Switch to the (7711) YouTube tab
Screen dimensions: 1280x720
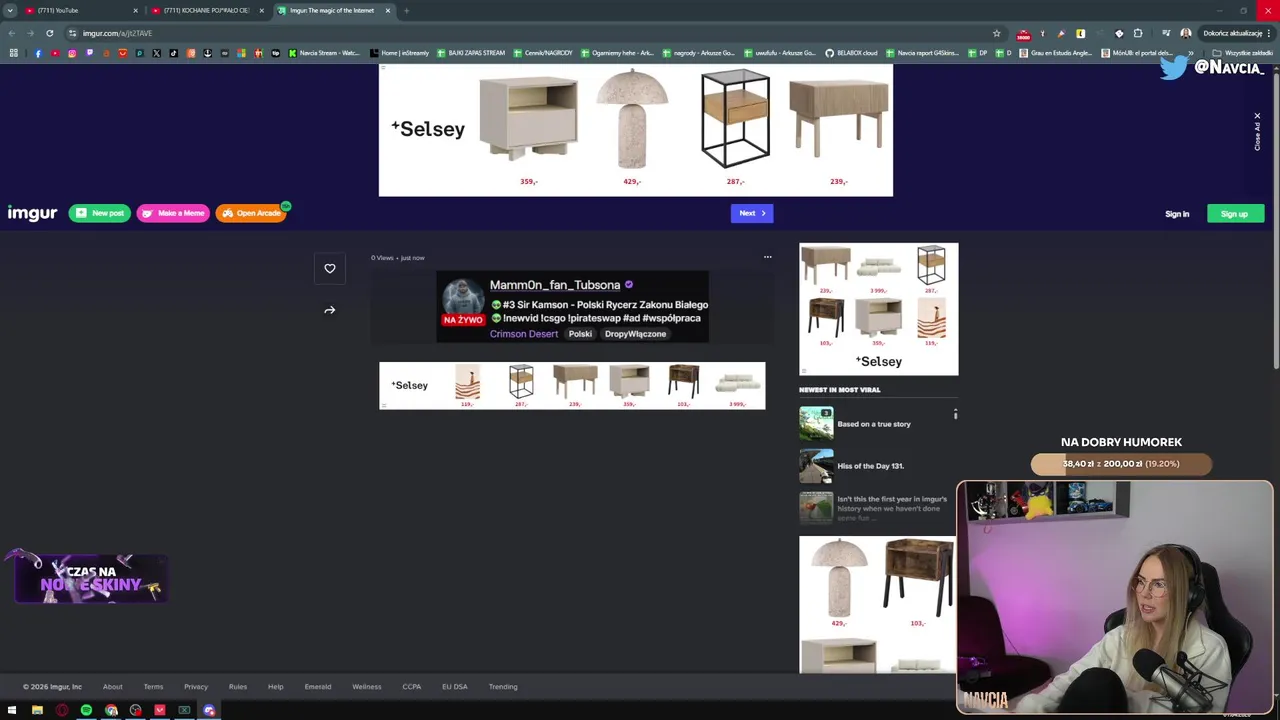80,10
